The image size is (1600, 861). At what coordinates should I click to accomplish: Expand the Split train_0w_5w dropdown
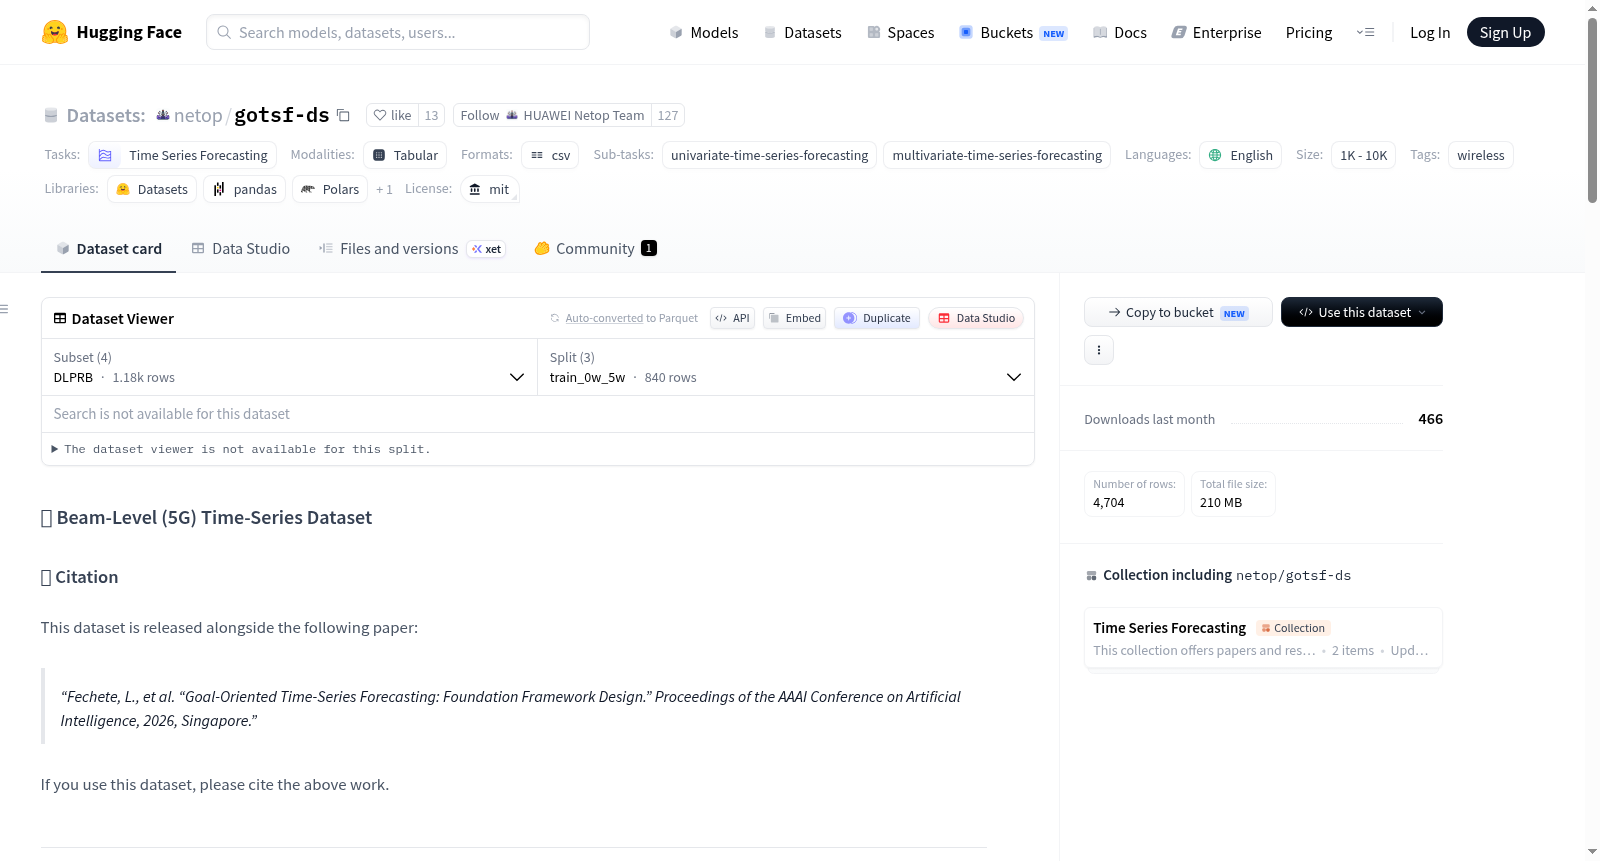coord(785,367)
